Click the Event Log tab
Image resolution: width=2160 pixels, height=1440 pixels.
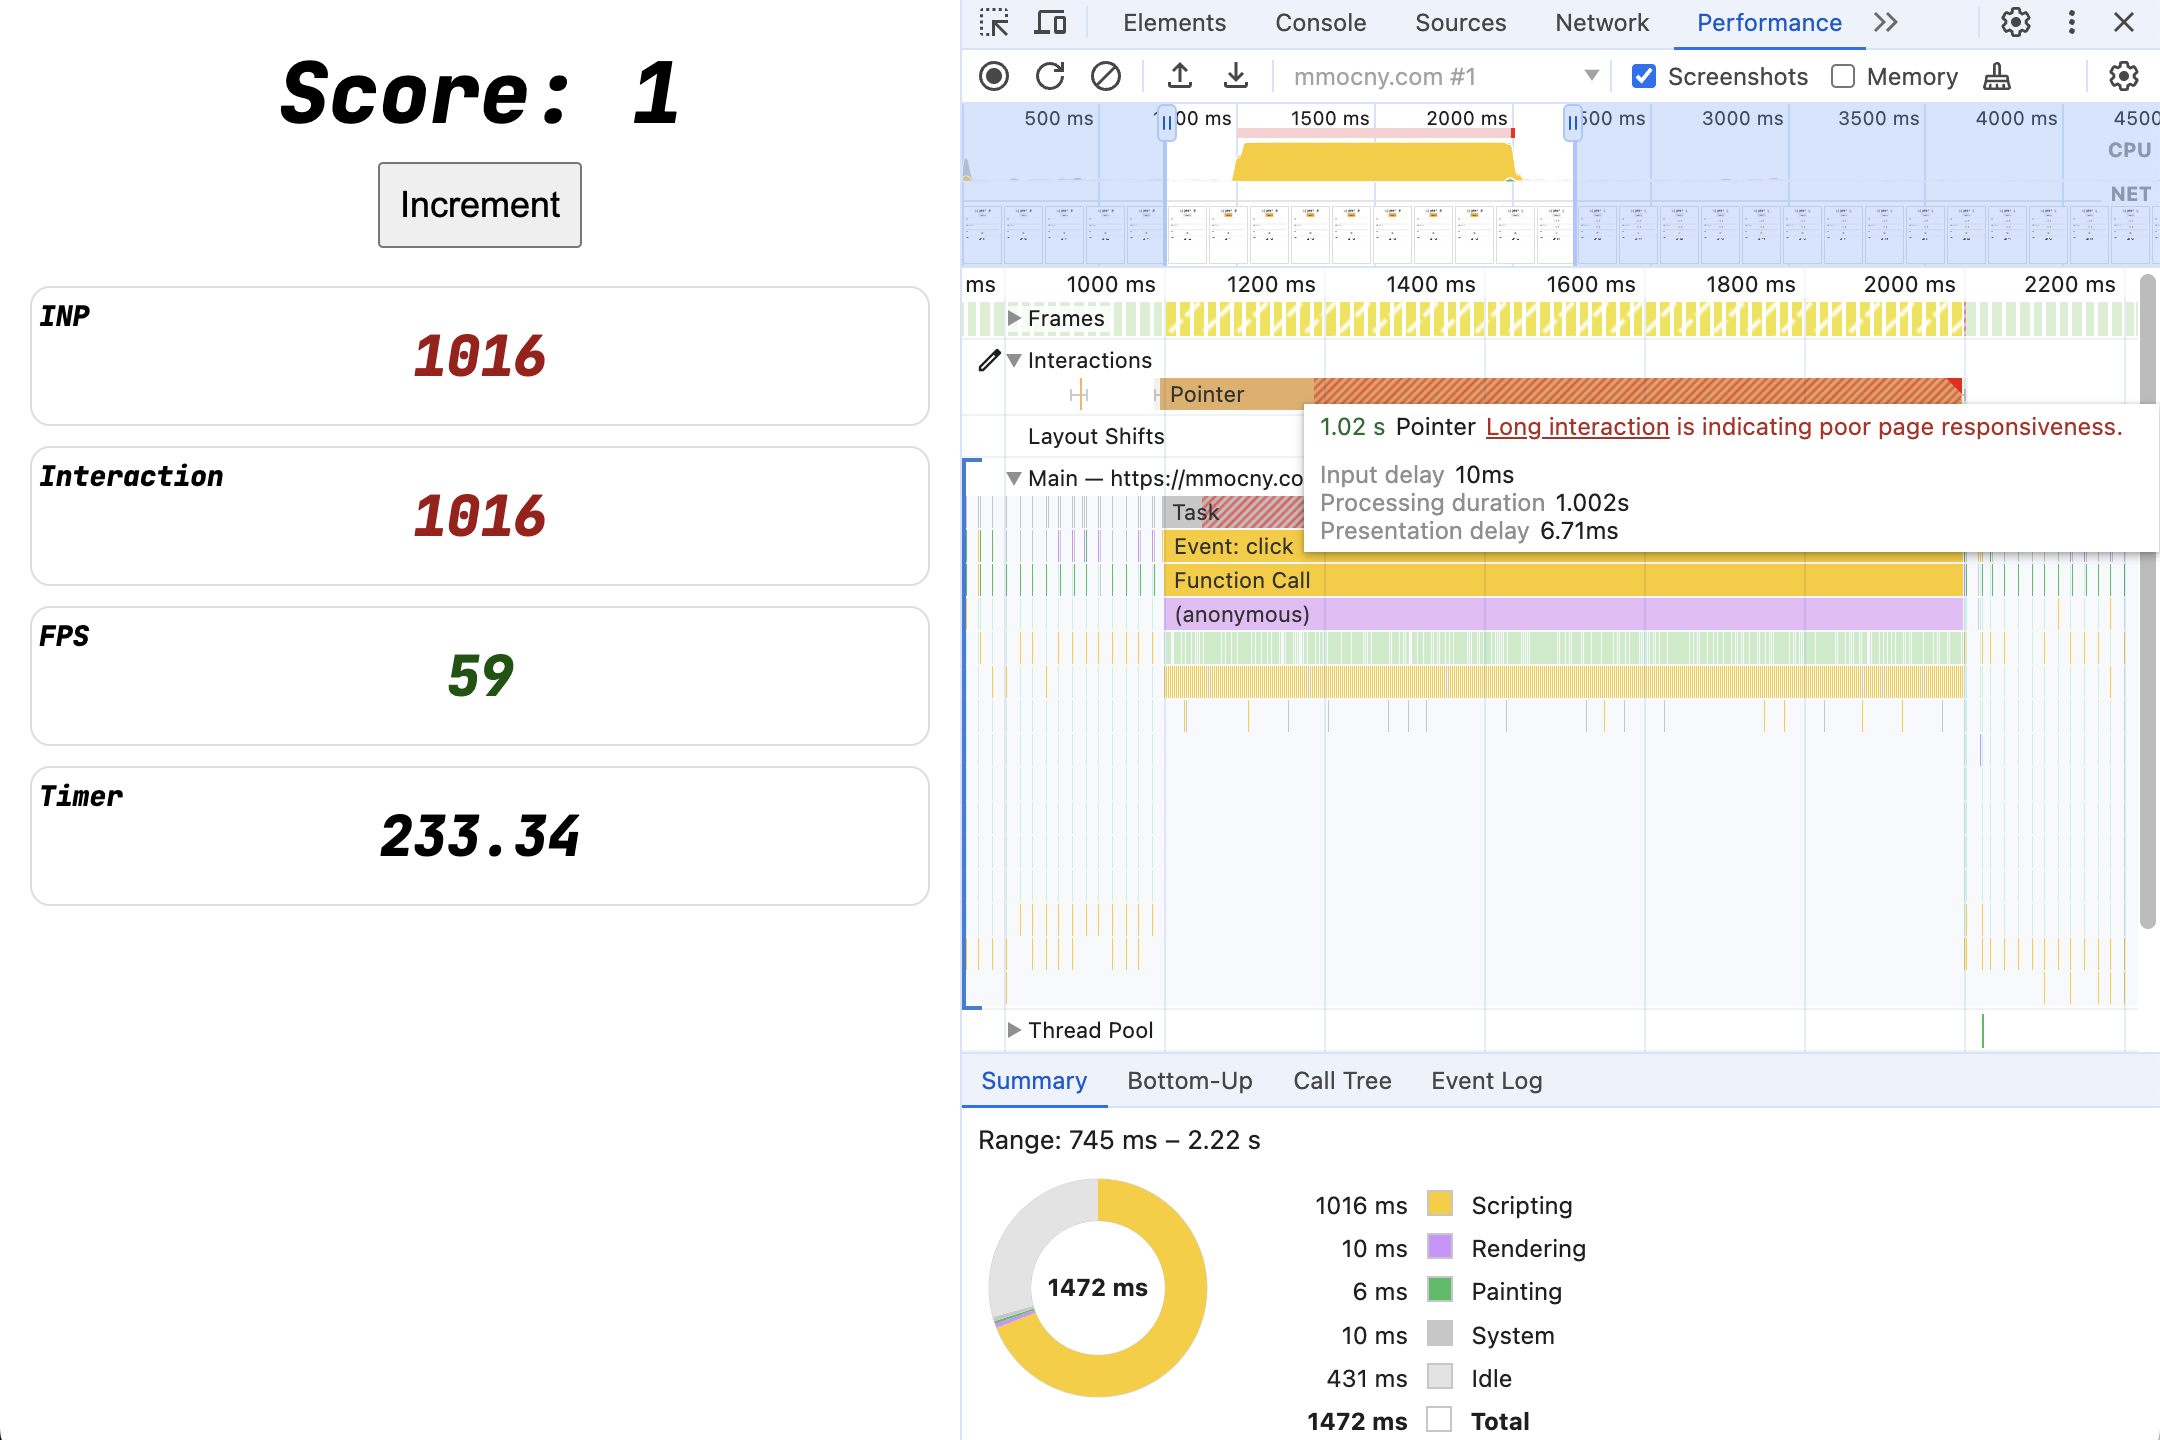(1485, 1080)
